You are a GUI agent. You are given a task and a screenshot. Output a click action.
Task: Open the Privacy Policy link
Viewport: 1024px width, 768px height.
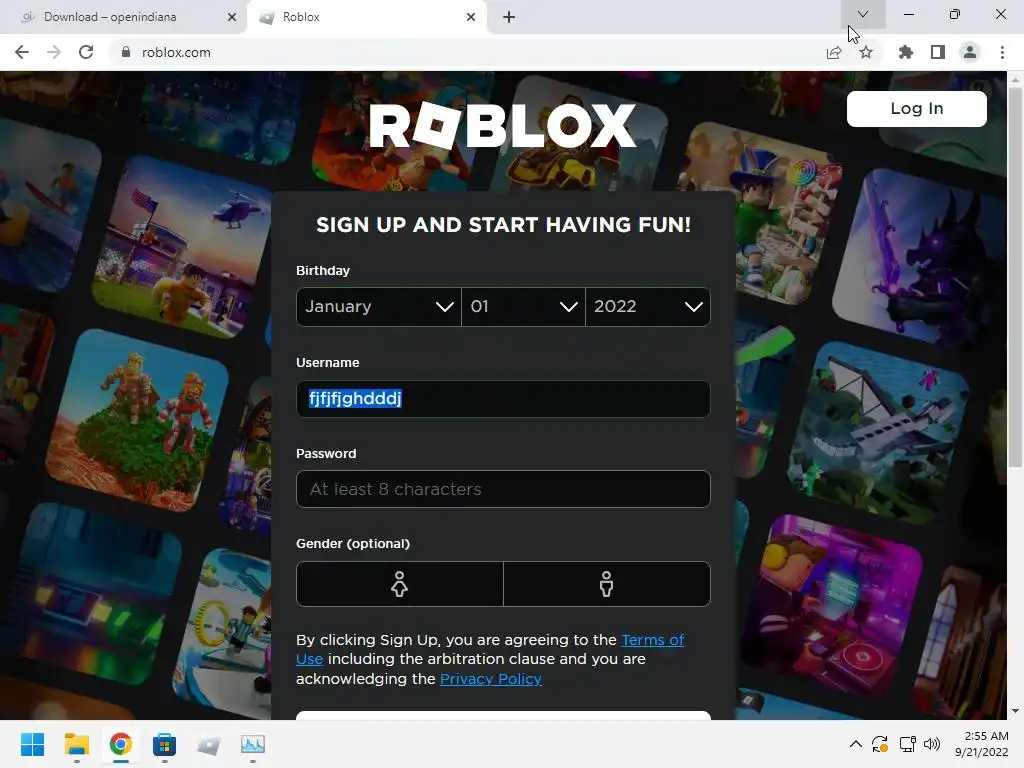[x=490, y=679]
